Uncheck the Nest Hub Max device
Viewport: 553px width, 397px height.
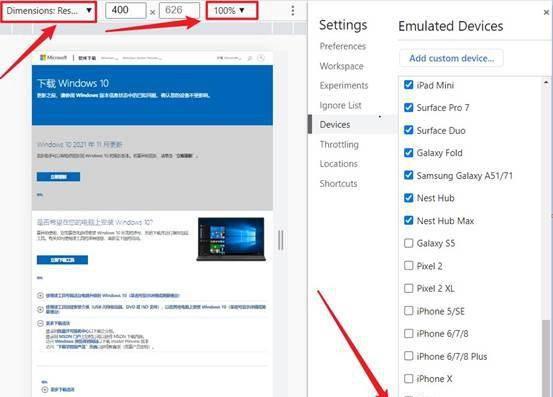pyautogui.click(x=408, y=220)
